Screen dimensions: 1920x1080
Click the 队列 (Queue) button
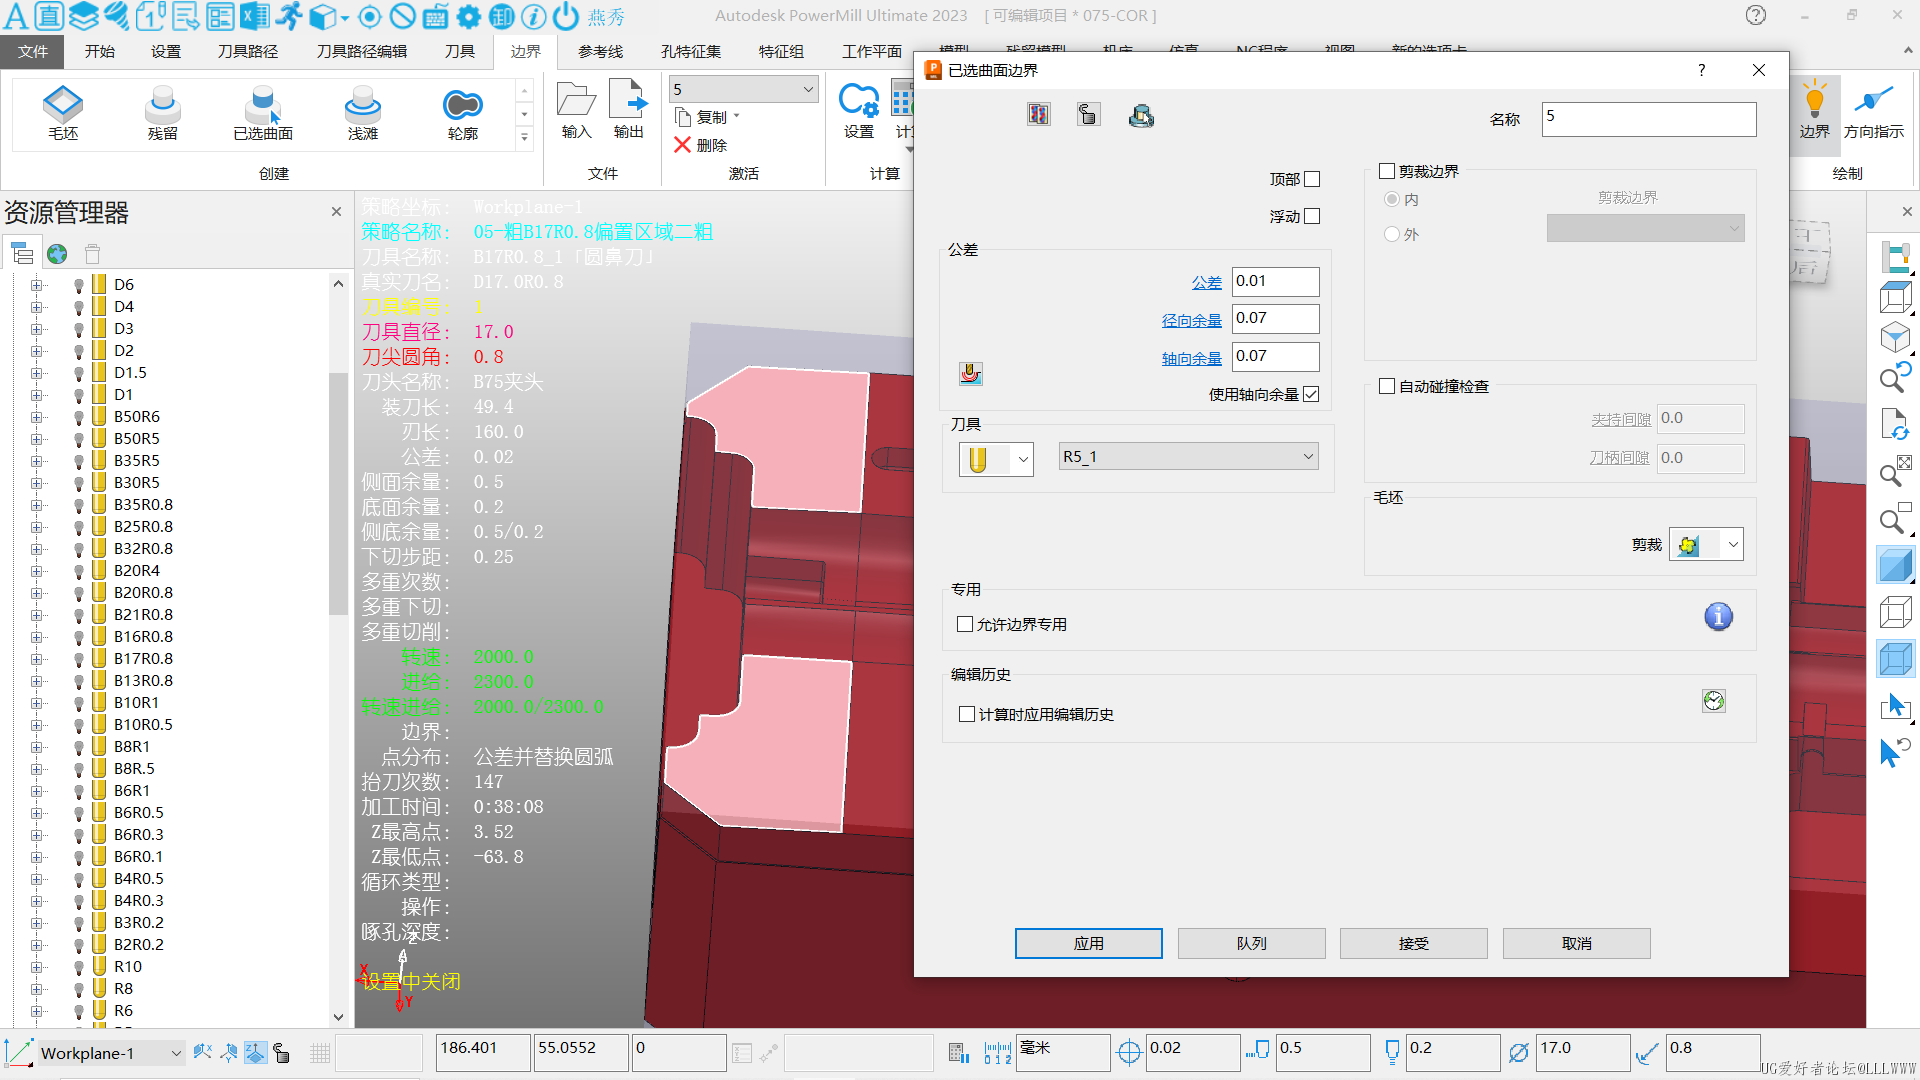[1251, 943]
